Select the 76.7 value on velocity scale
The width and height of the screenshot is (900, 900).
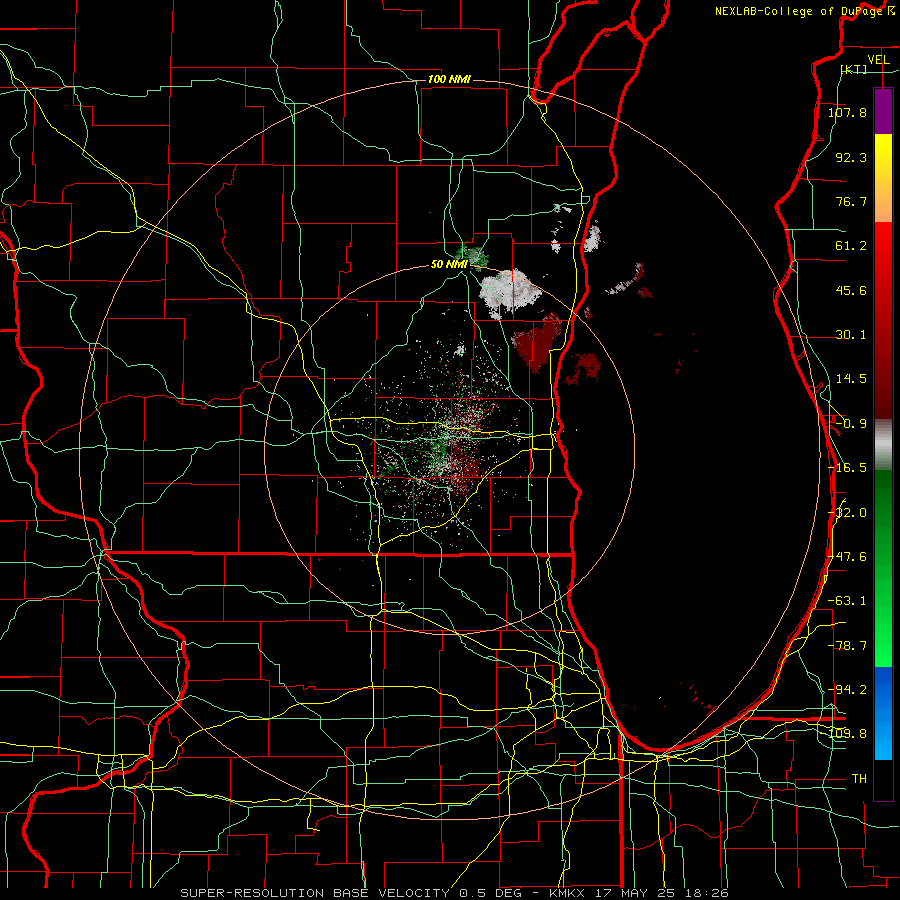pos(851,201)
